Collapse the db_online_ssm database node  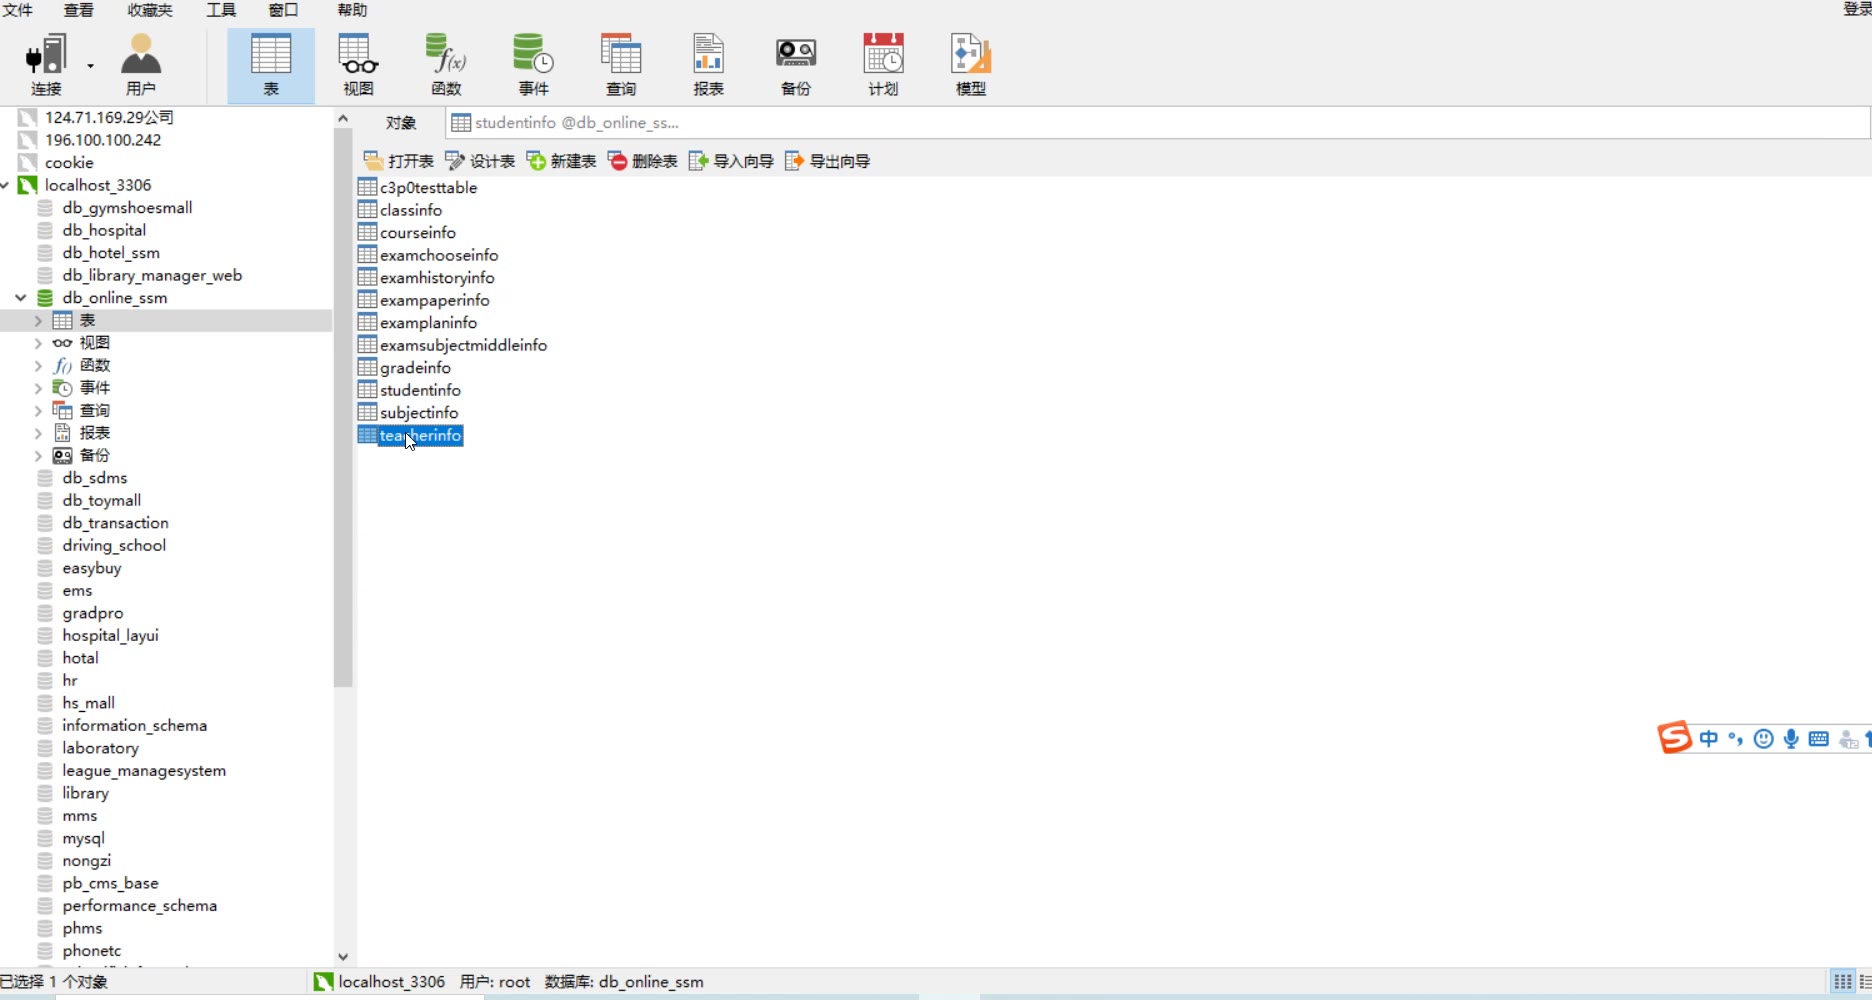(21, 298)
